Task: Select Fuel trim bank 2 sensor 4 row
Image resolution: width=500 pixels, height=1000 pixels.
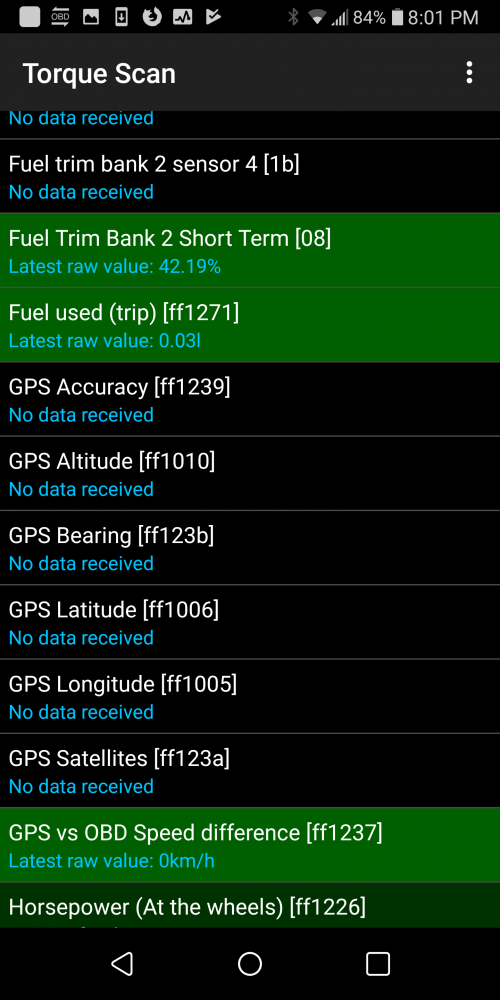Action: pyautogui.click(x=250, y=177)
